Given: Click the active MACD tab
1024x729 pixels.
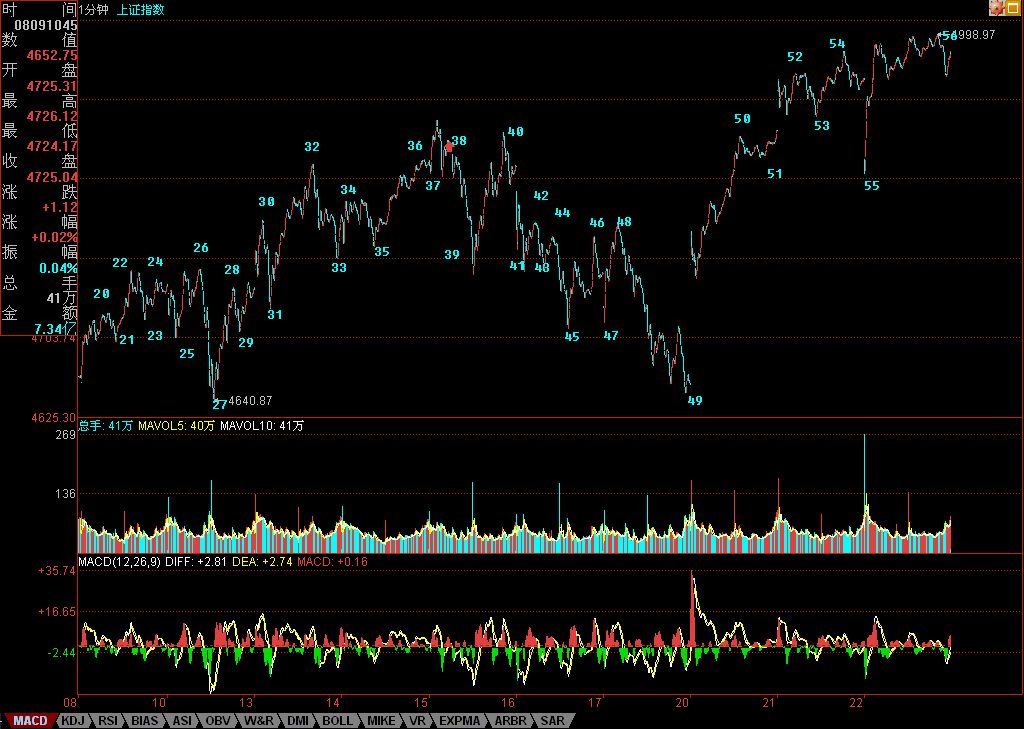Looking at the screenshot, I should pyautogui.click(x=30, y=720).
